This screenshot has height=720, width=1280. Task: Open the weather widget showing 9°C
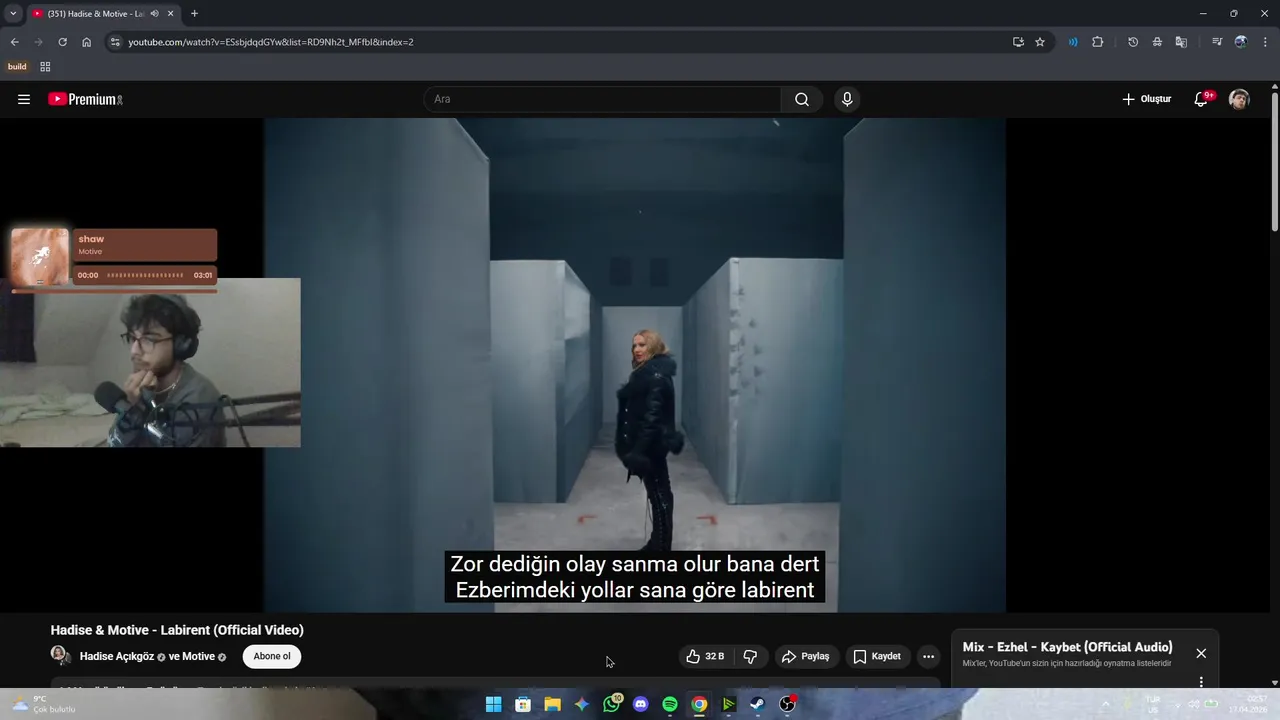[x=42, y=704]
